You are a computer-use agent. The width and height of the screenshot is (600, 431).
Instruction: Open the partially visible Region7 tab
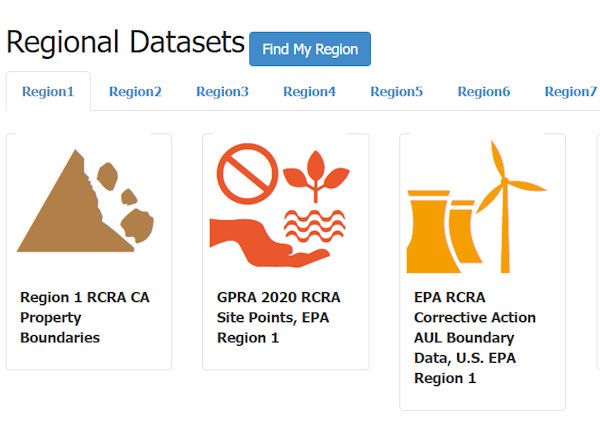click(x=571, y=91)
